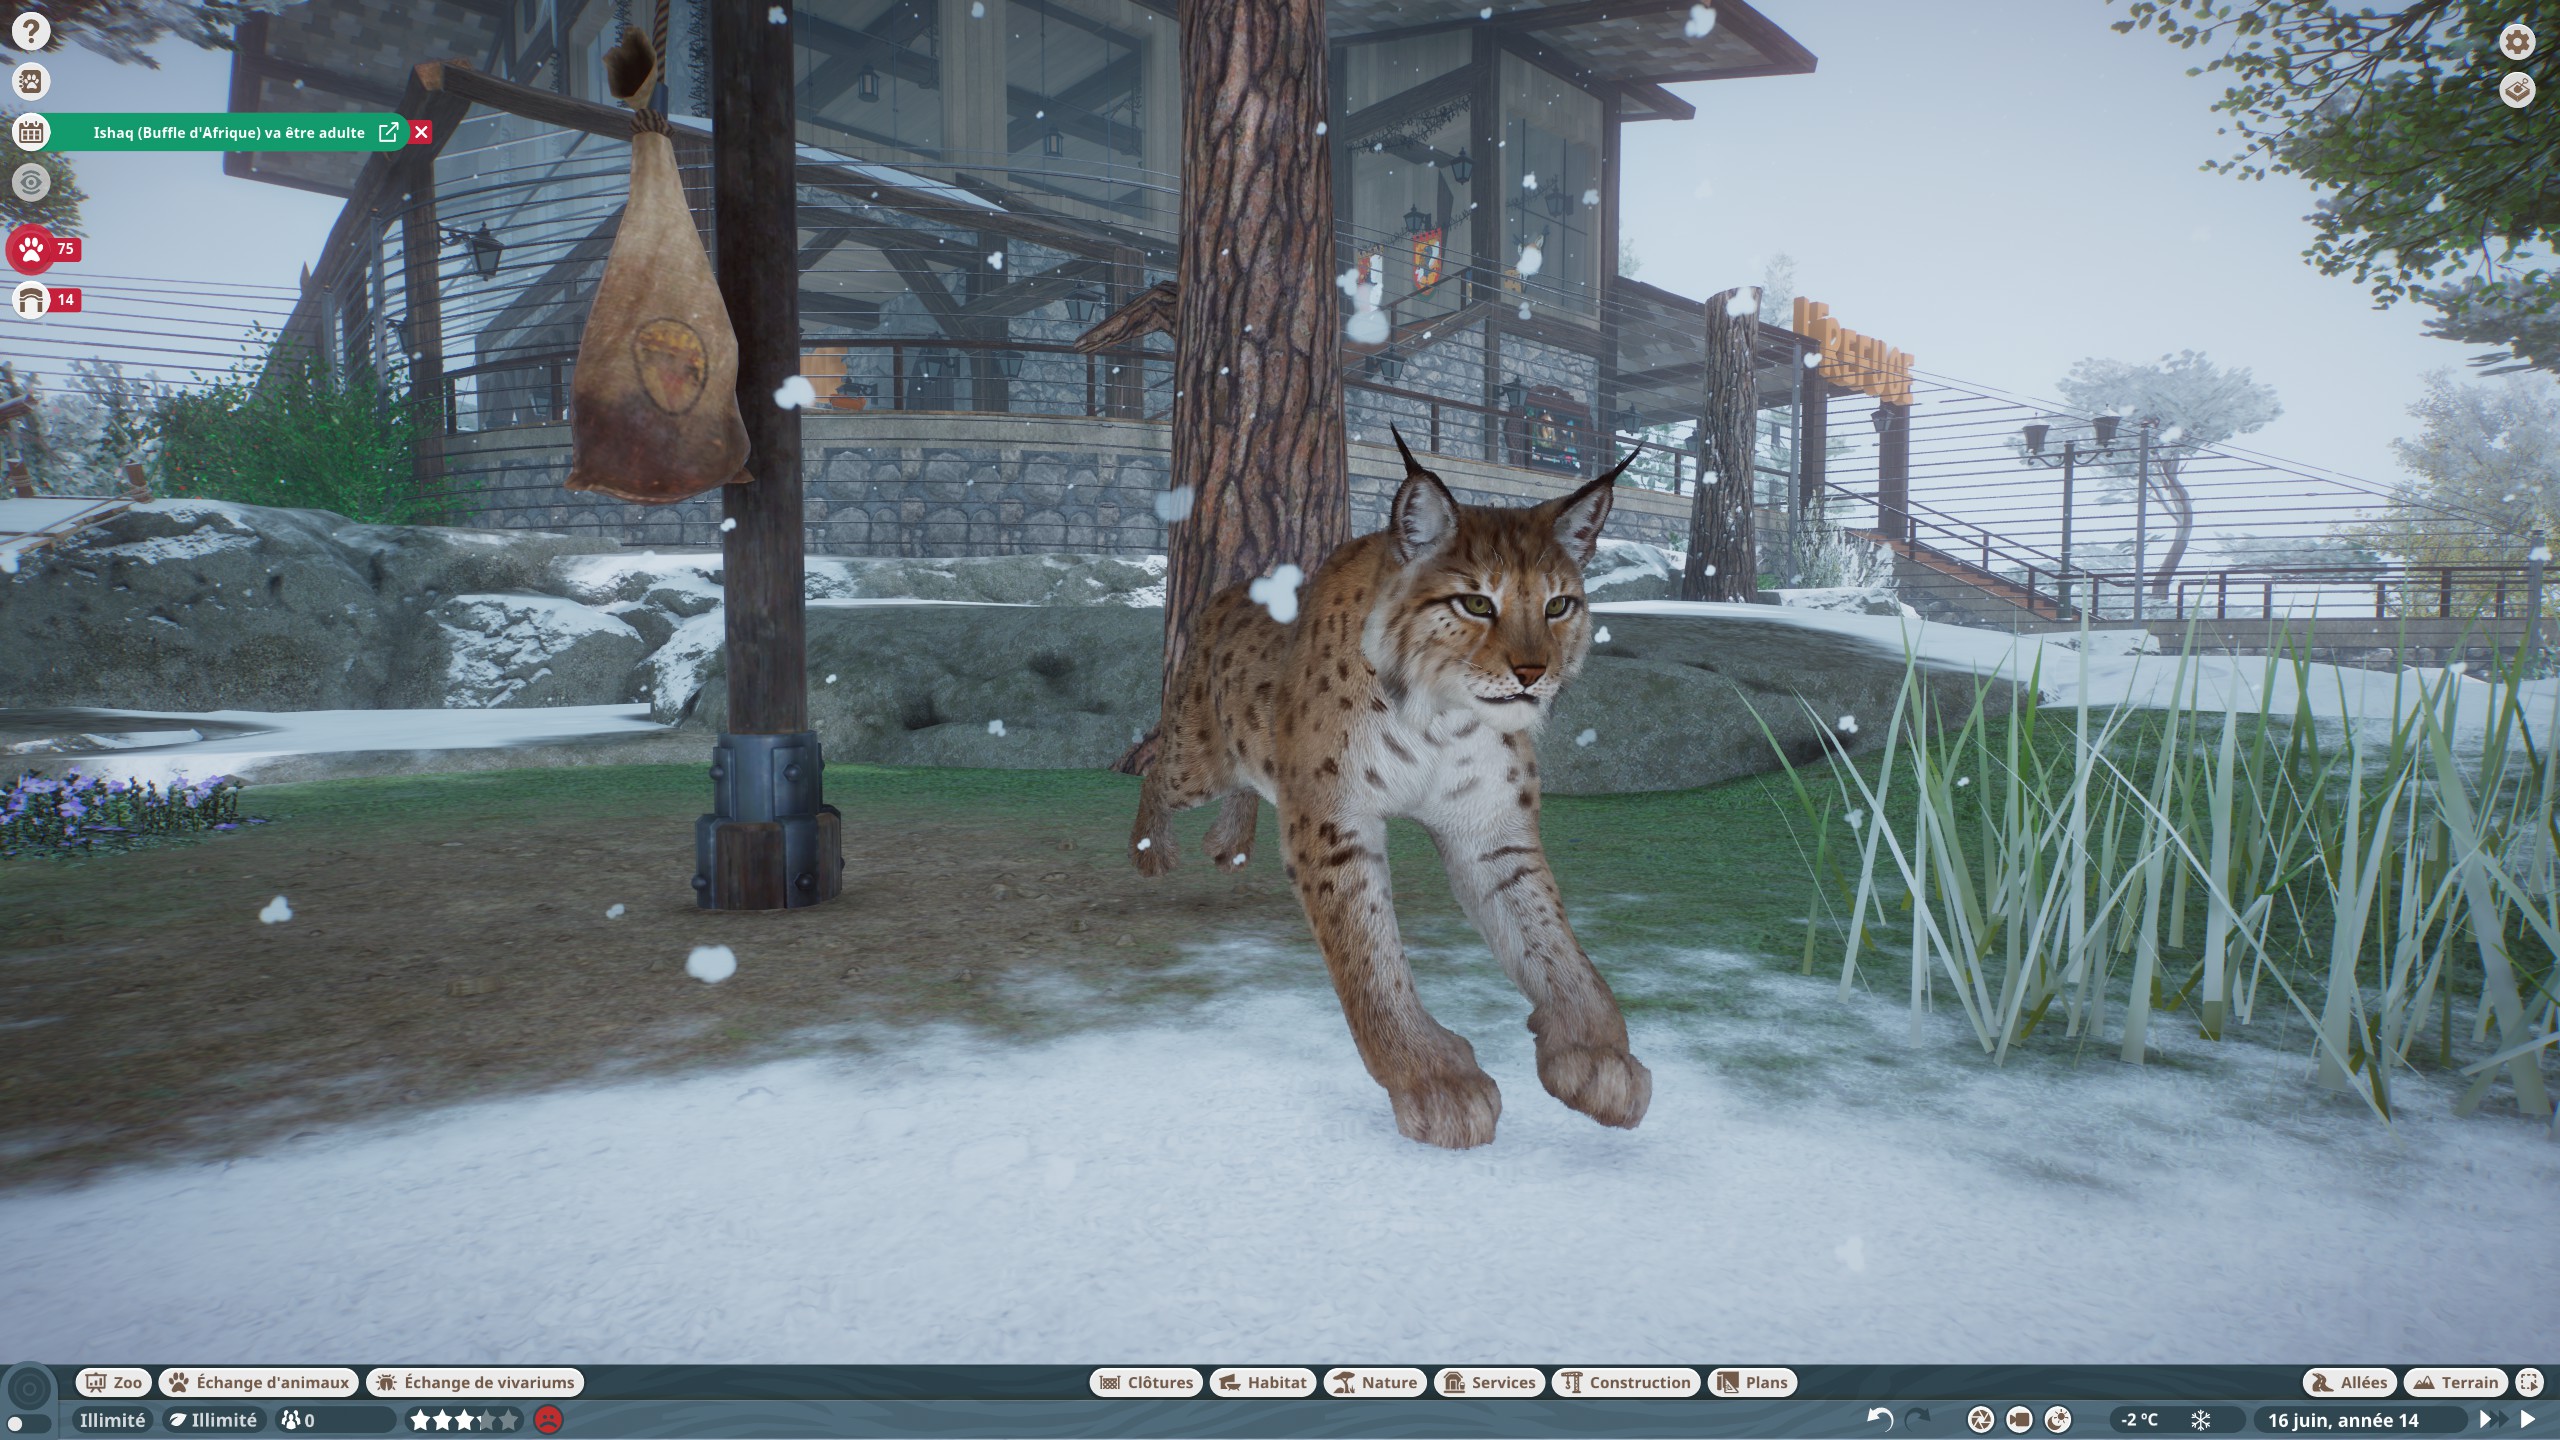
Task: Click the Ishaq va être adulte notification
Action: click(x=229, y=132)
